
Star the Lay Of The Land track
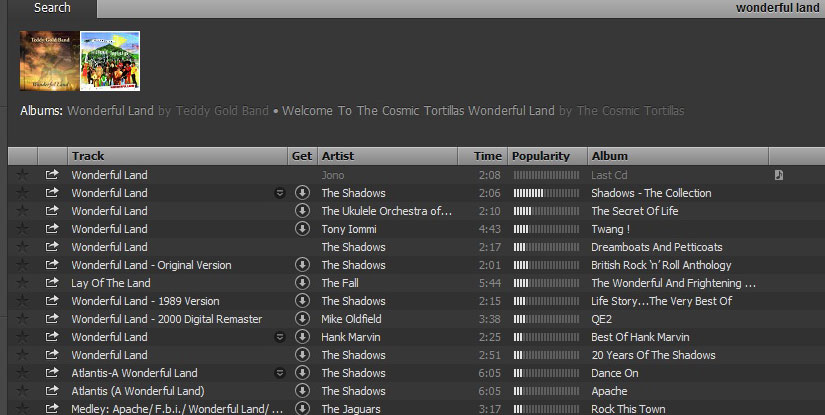[22, 283]
